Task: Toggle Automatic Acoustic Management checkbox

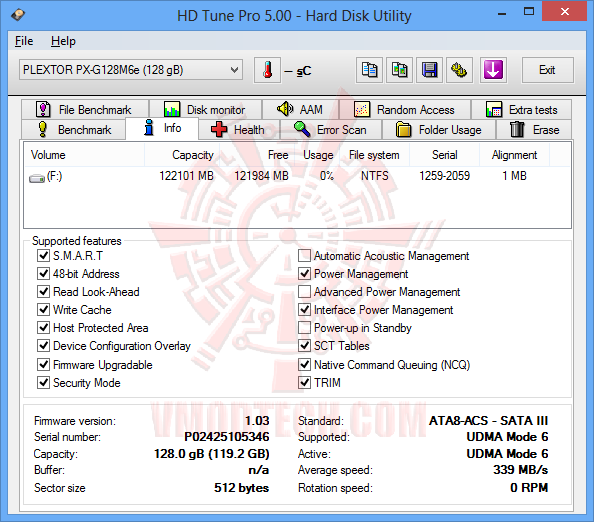Action: click(304, 255)
